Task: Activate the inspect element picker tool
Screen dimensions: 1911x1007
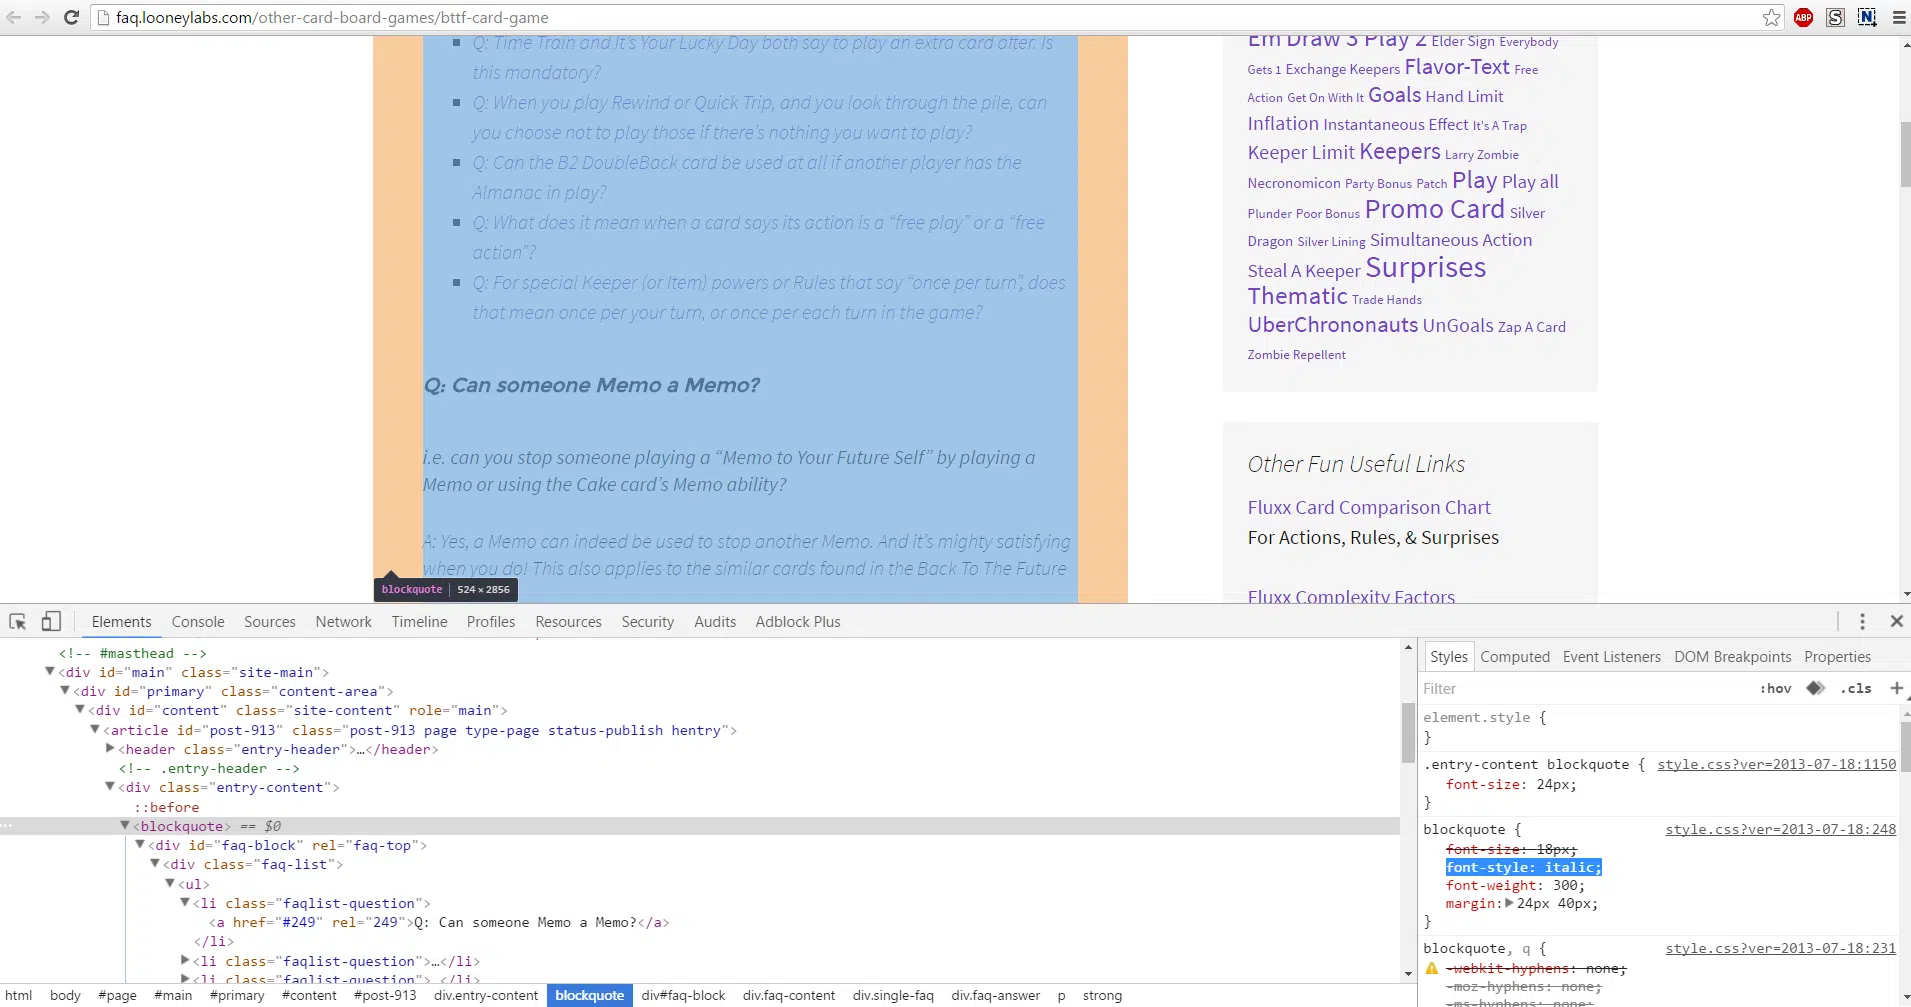Action: [x=18, y=622]
